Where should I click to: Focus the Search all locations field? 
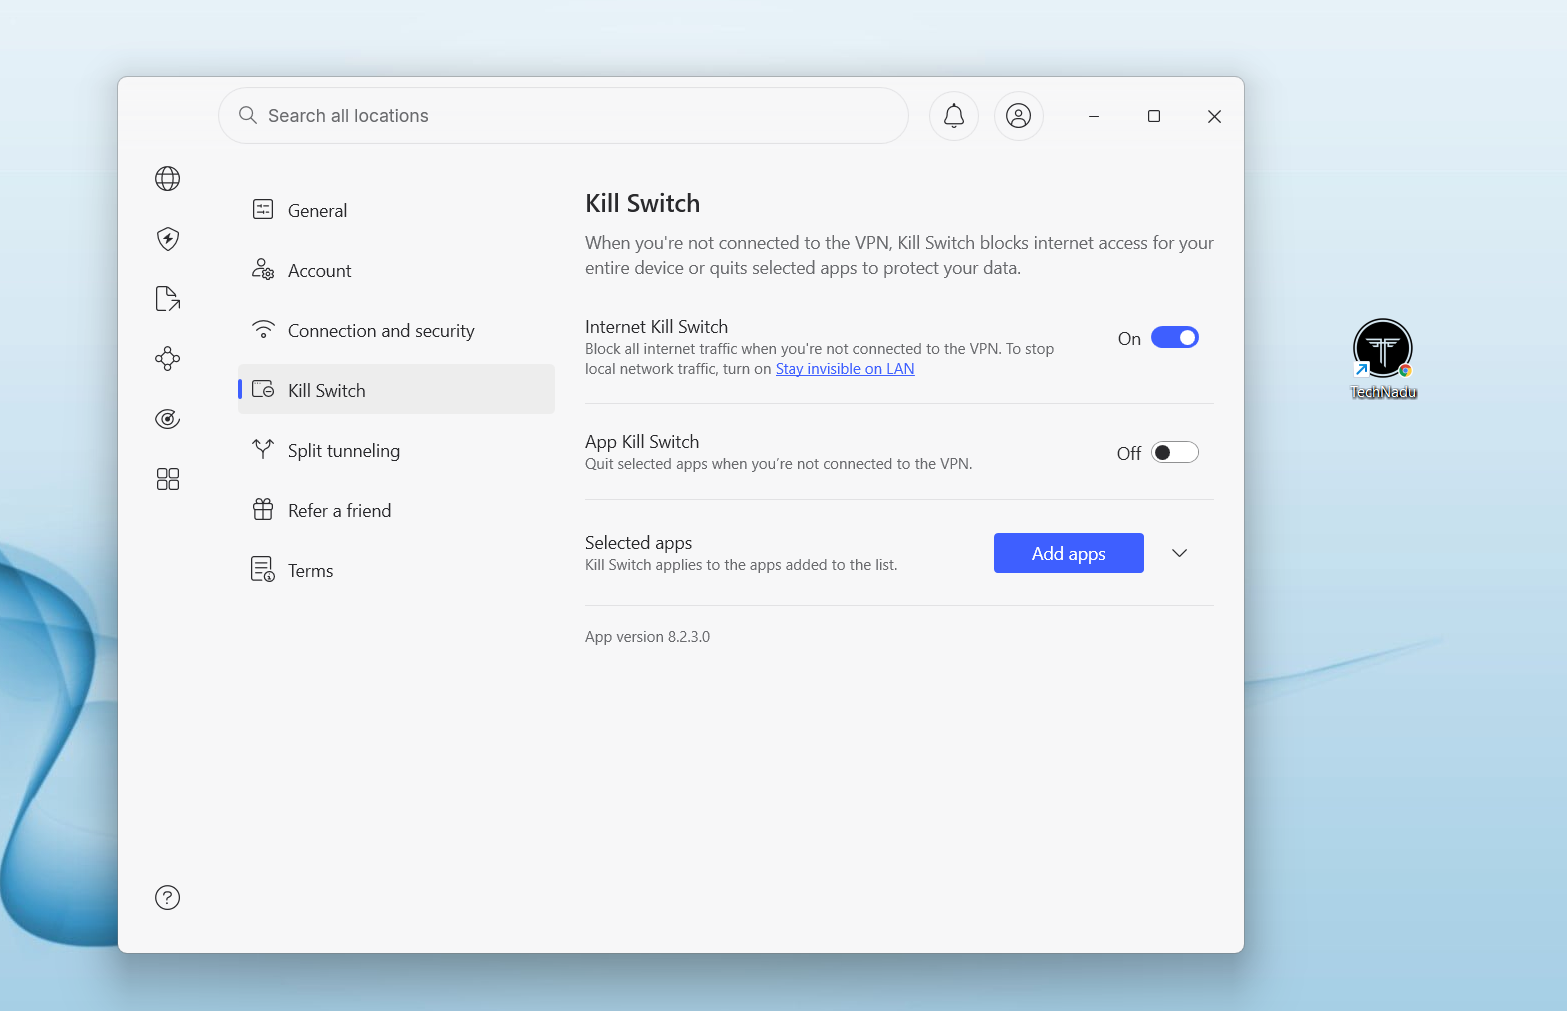(563, 116)
